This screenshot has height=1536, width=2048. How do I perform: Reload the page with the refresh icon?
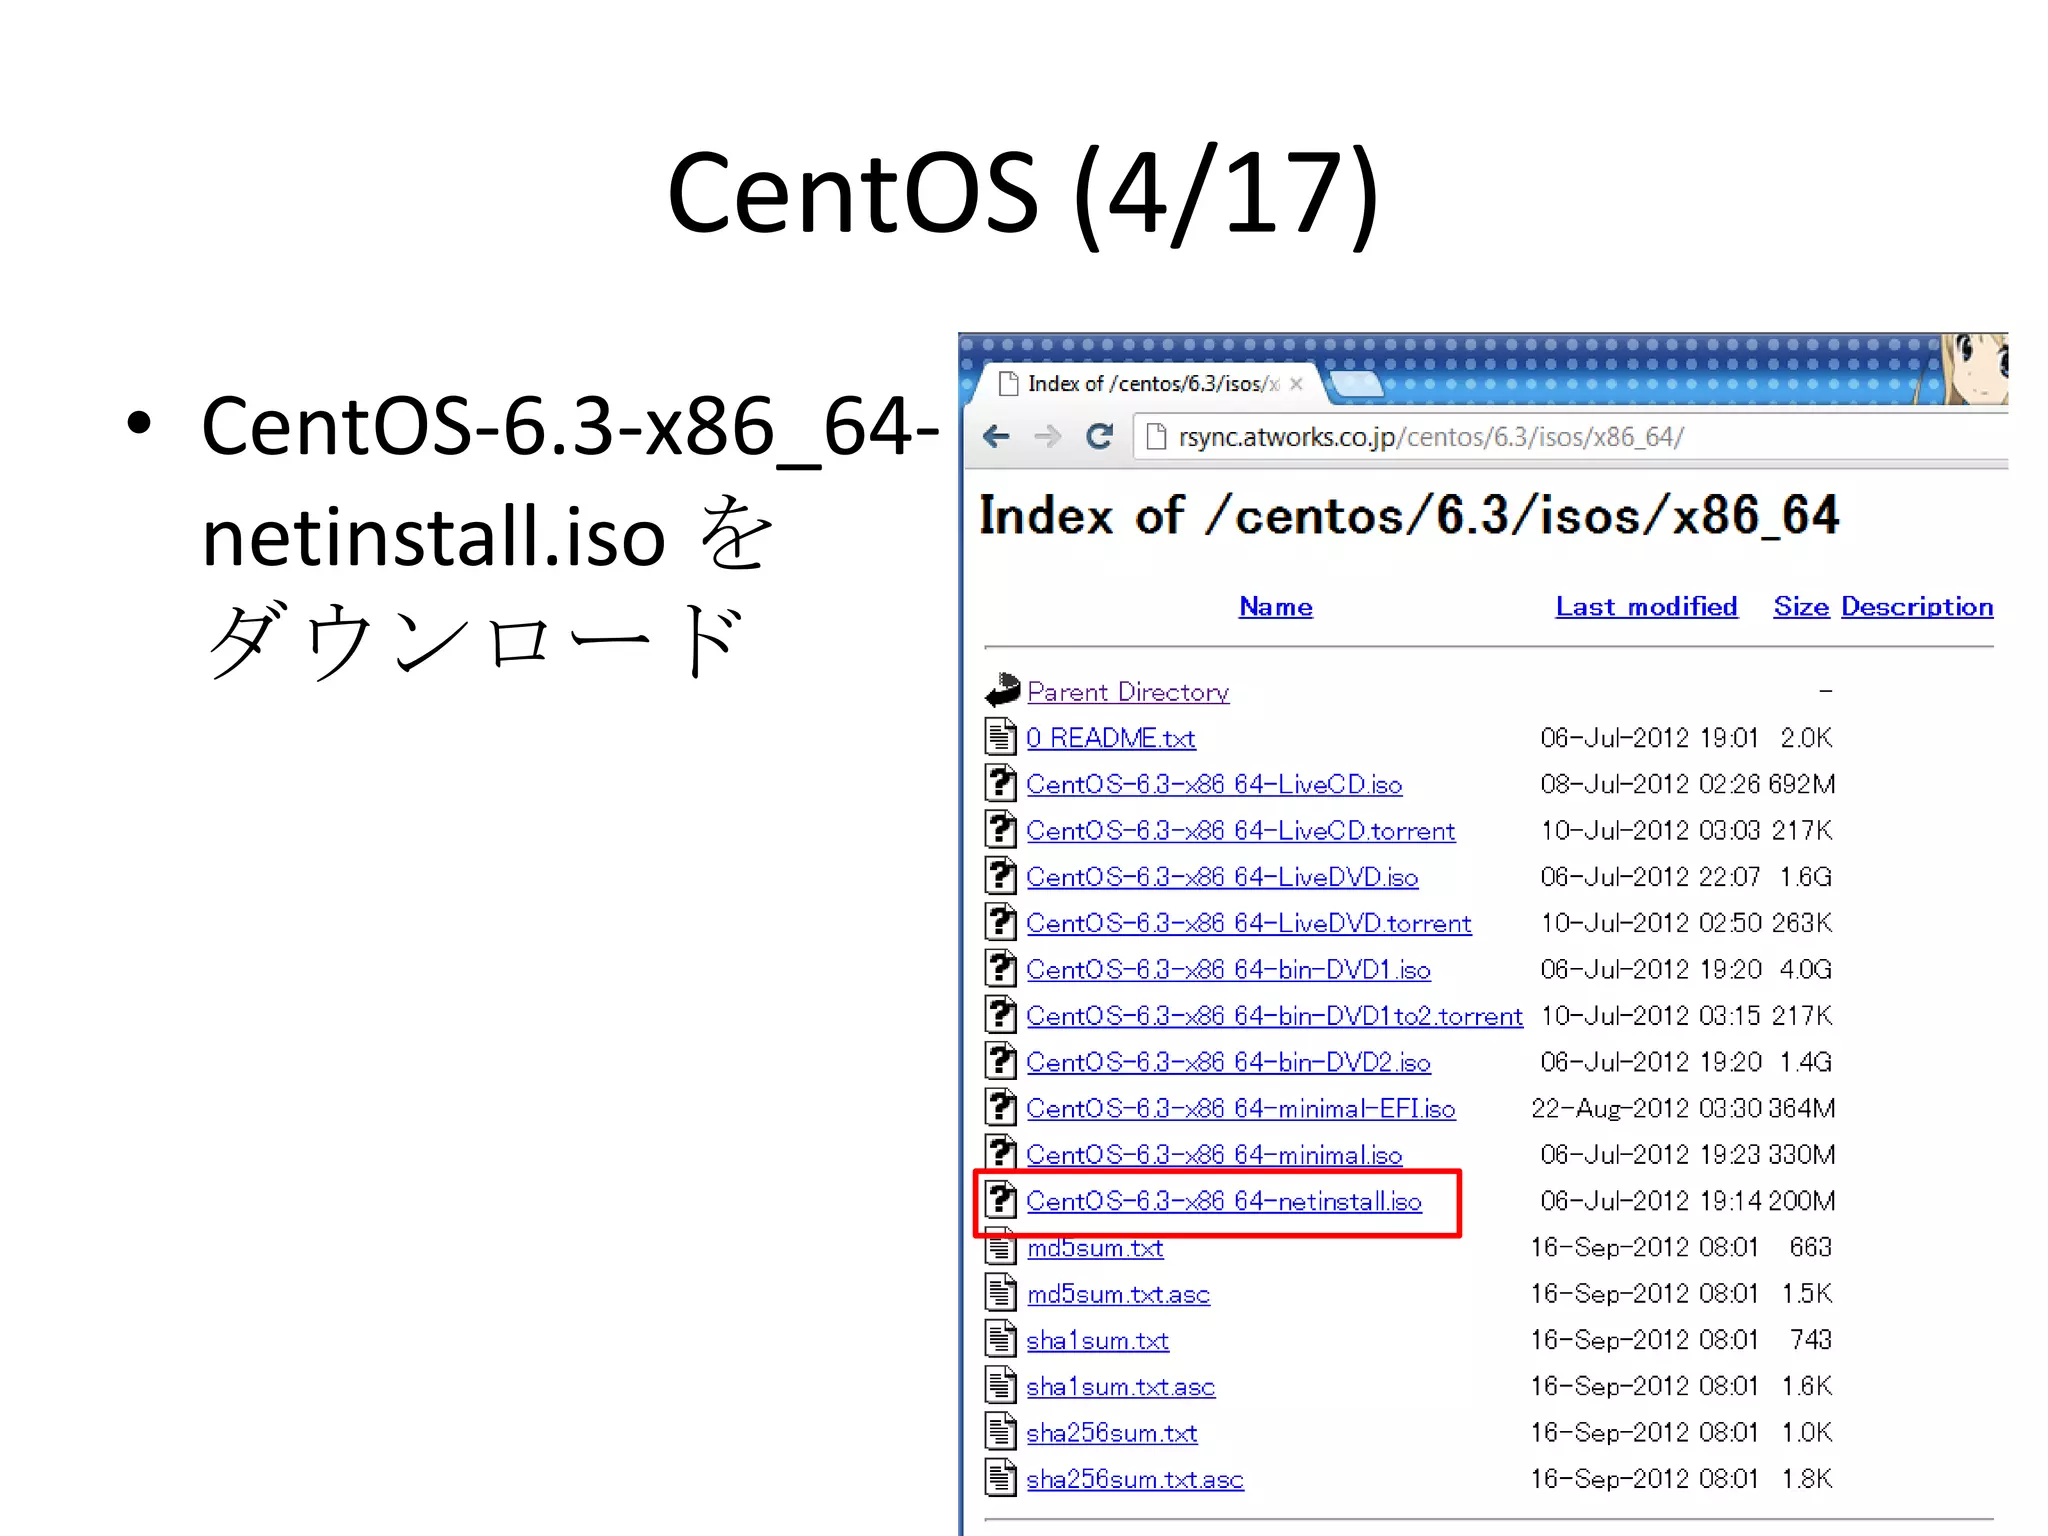point(1100,437)
